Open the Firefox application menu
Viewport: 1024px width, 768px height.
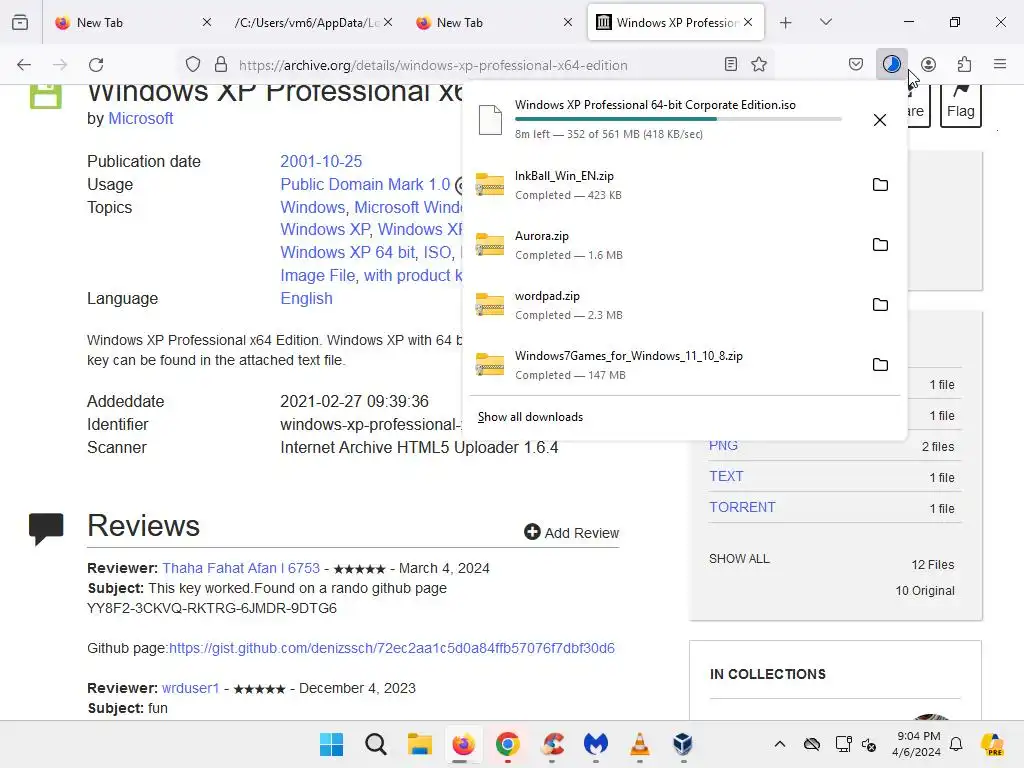(1000, 64)
